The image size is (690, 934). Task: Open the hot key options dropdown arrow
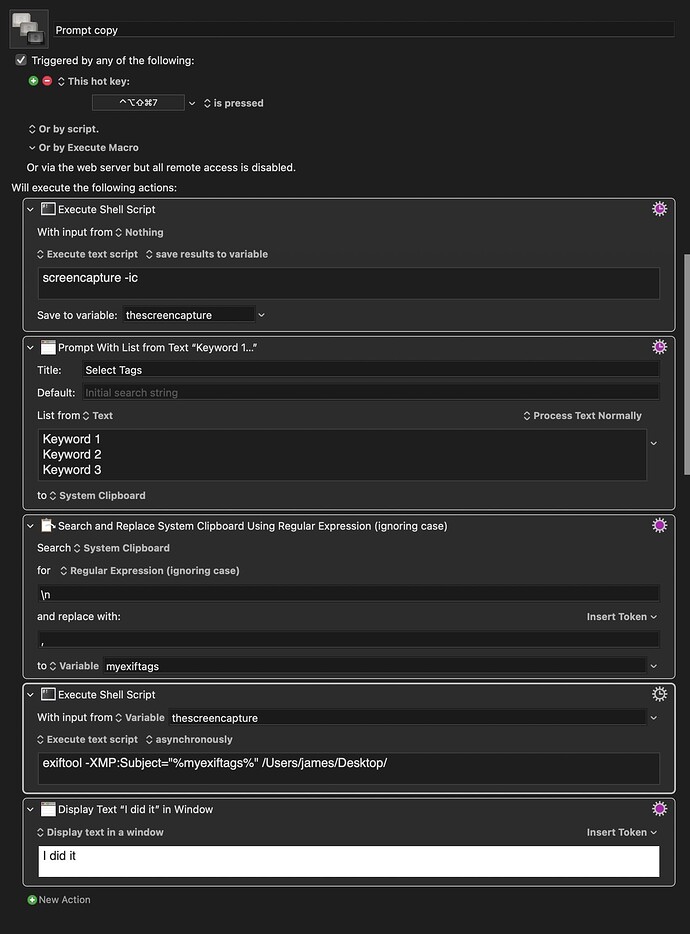coord(192,103)
